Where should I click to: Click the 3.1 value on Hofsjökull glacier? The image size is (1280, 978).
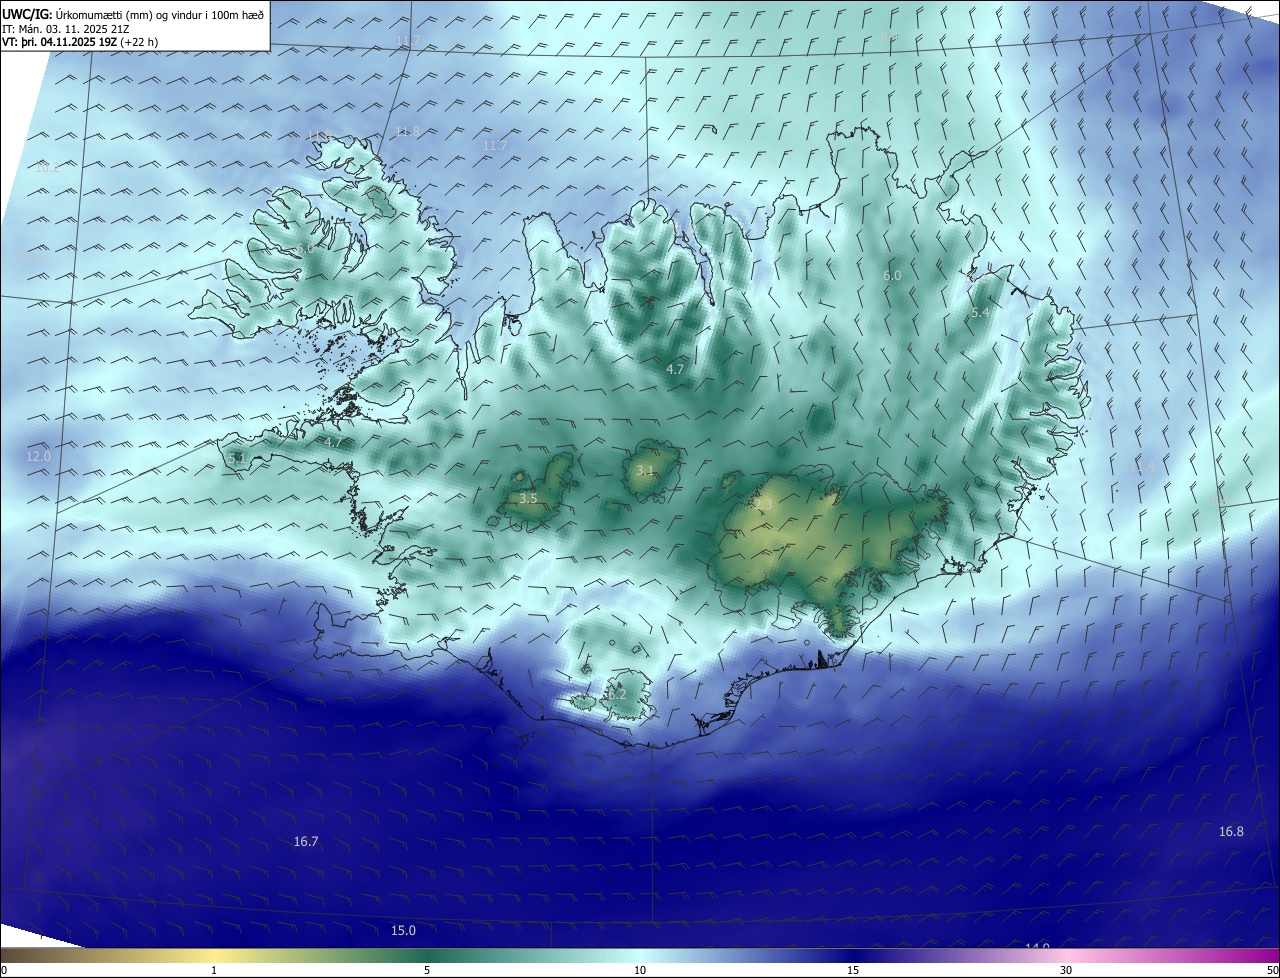point(645,470)
